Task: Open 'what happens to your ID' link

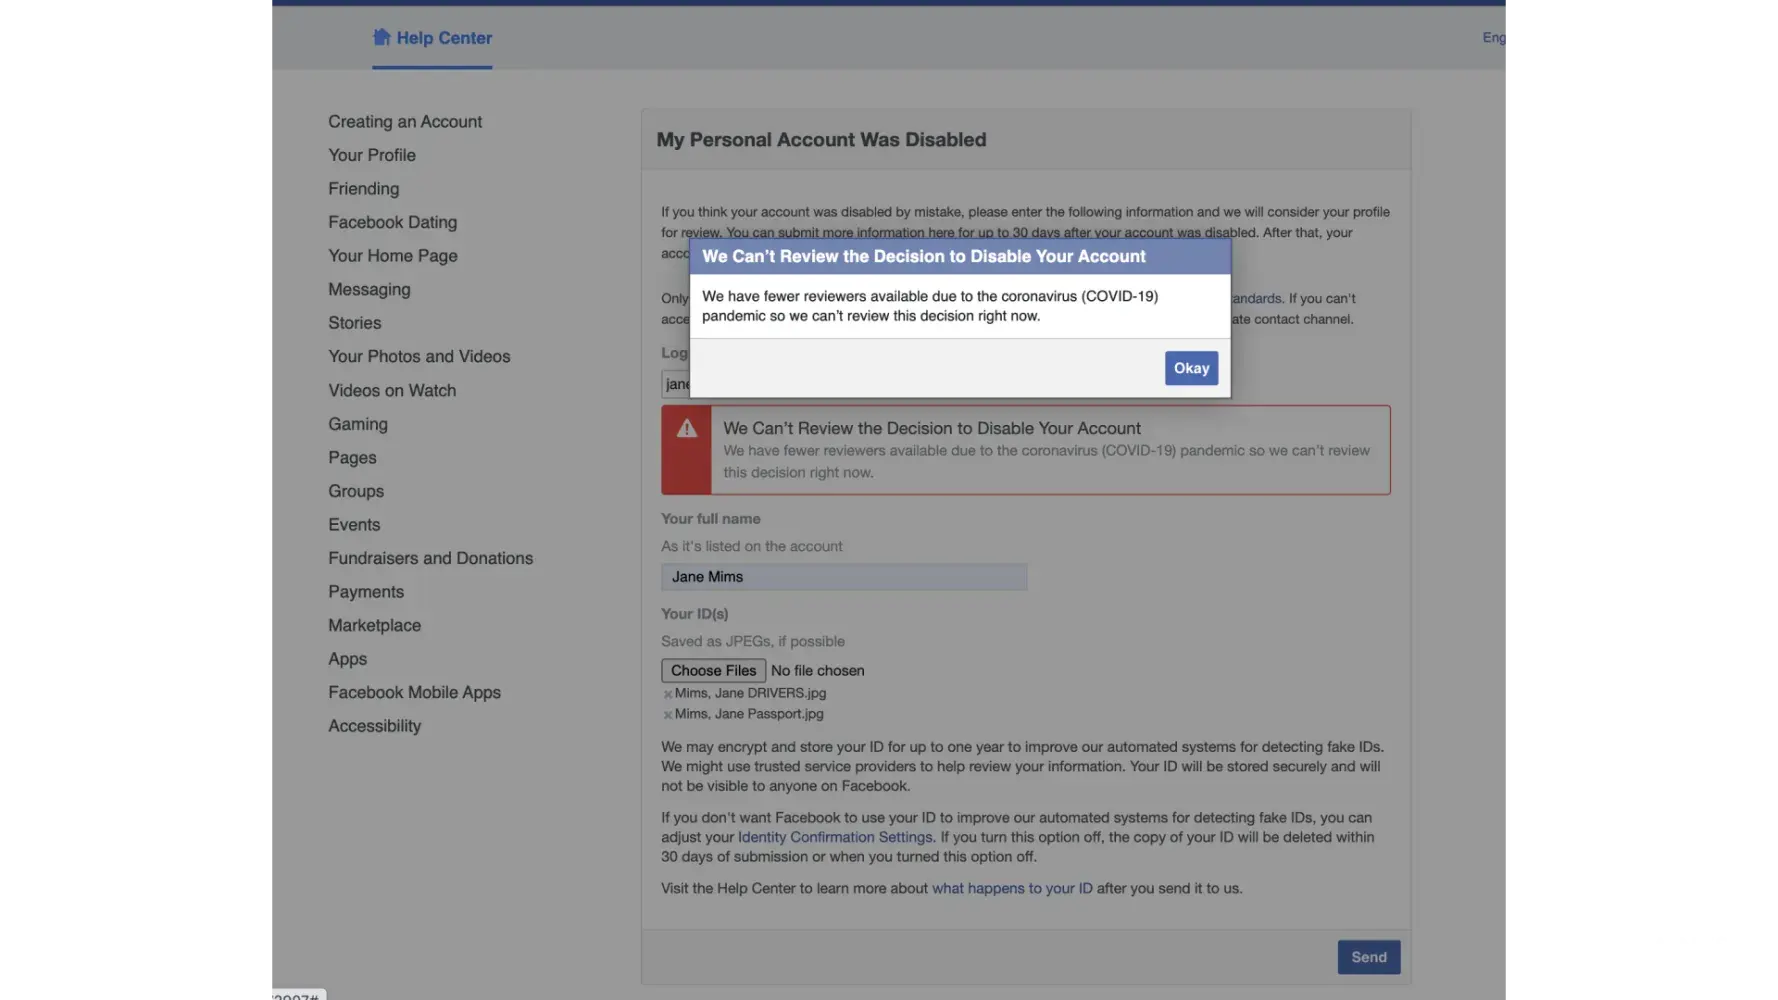Action: [1012, 888]
